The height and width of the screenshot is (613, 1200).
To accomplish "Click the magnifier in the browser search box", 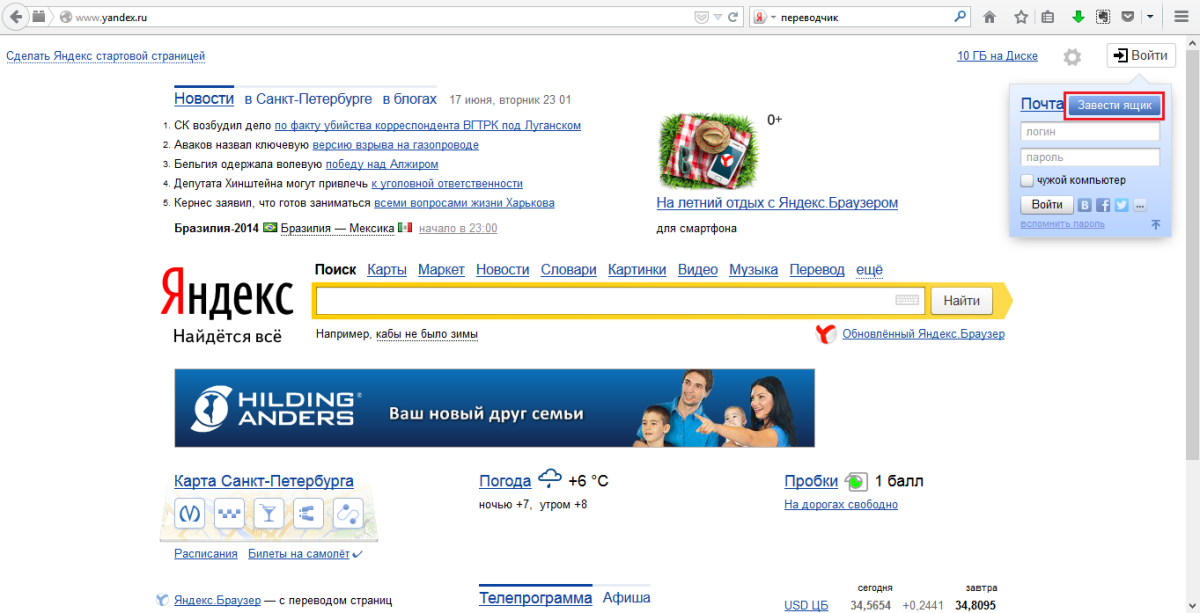I will pos(960,17).
